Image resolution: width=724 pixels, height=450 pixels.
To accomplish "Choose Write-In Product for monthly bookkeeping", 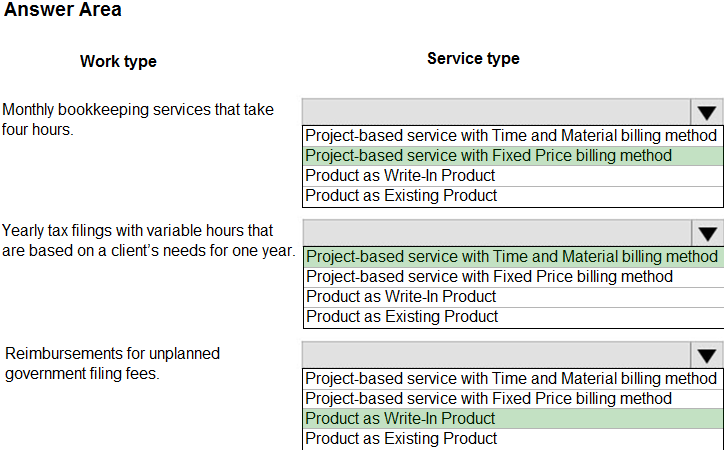I will point(400,175).
